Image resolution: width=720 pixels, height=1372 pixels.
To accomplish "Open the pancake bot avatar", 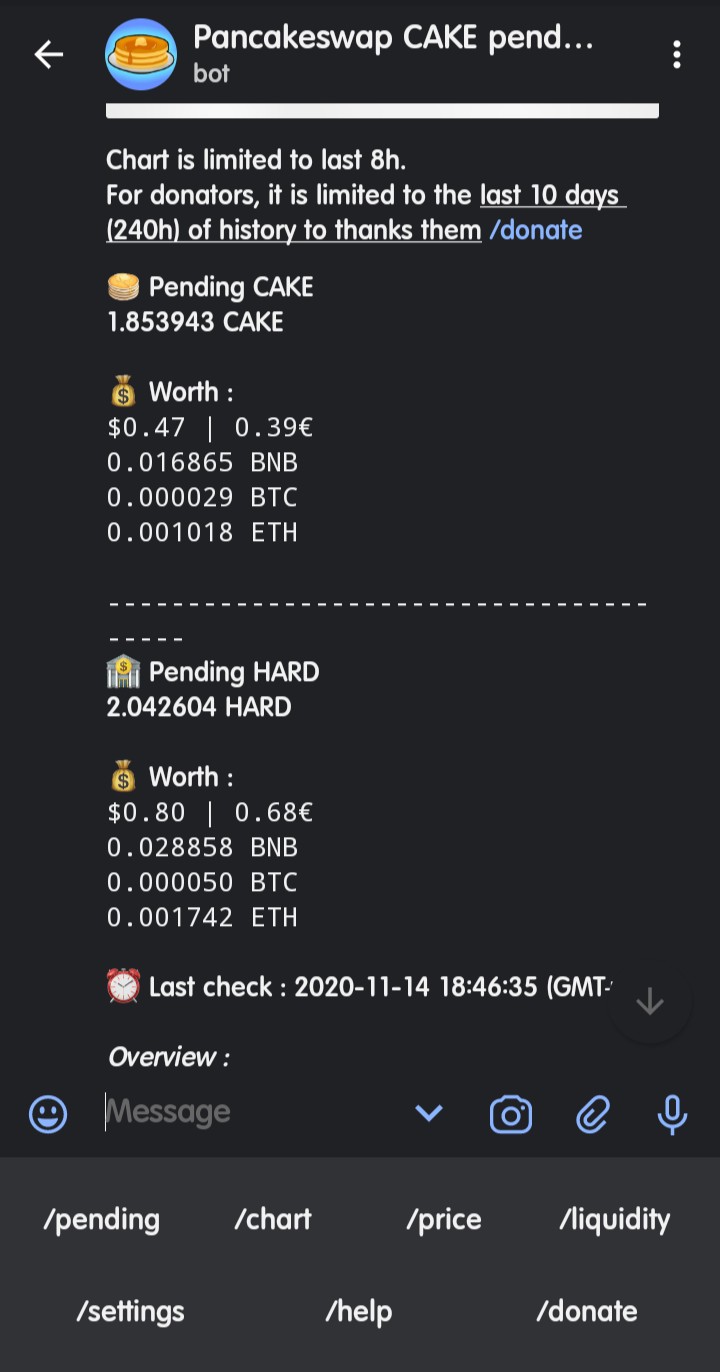I will 141,55.
